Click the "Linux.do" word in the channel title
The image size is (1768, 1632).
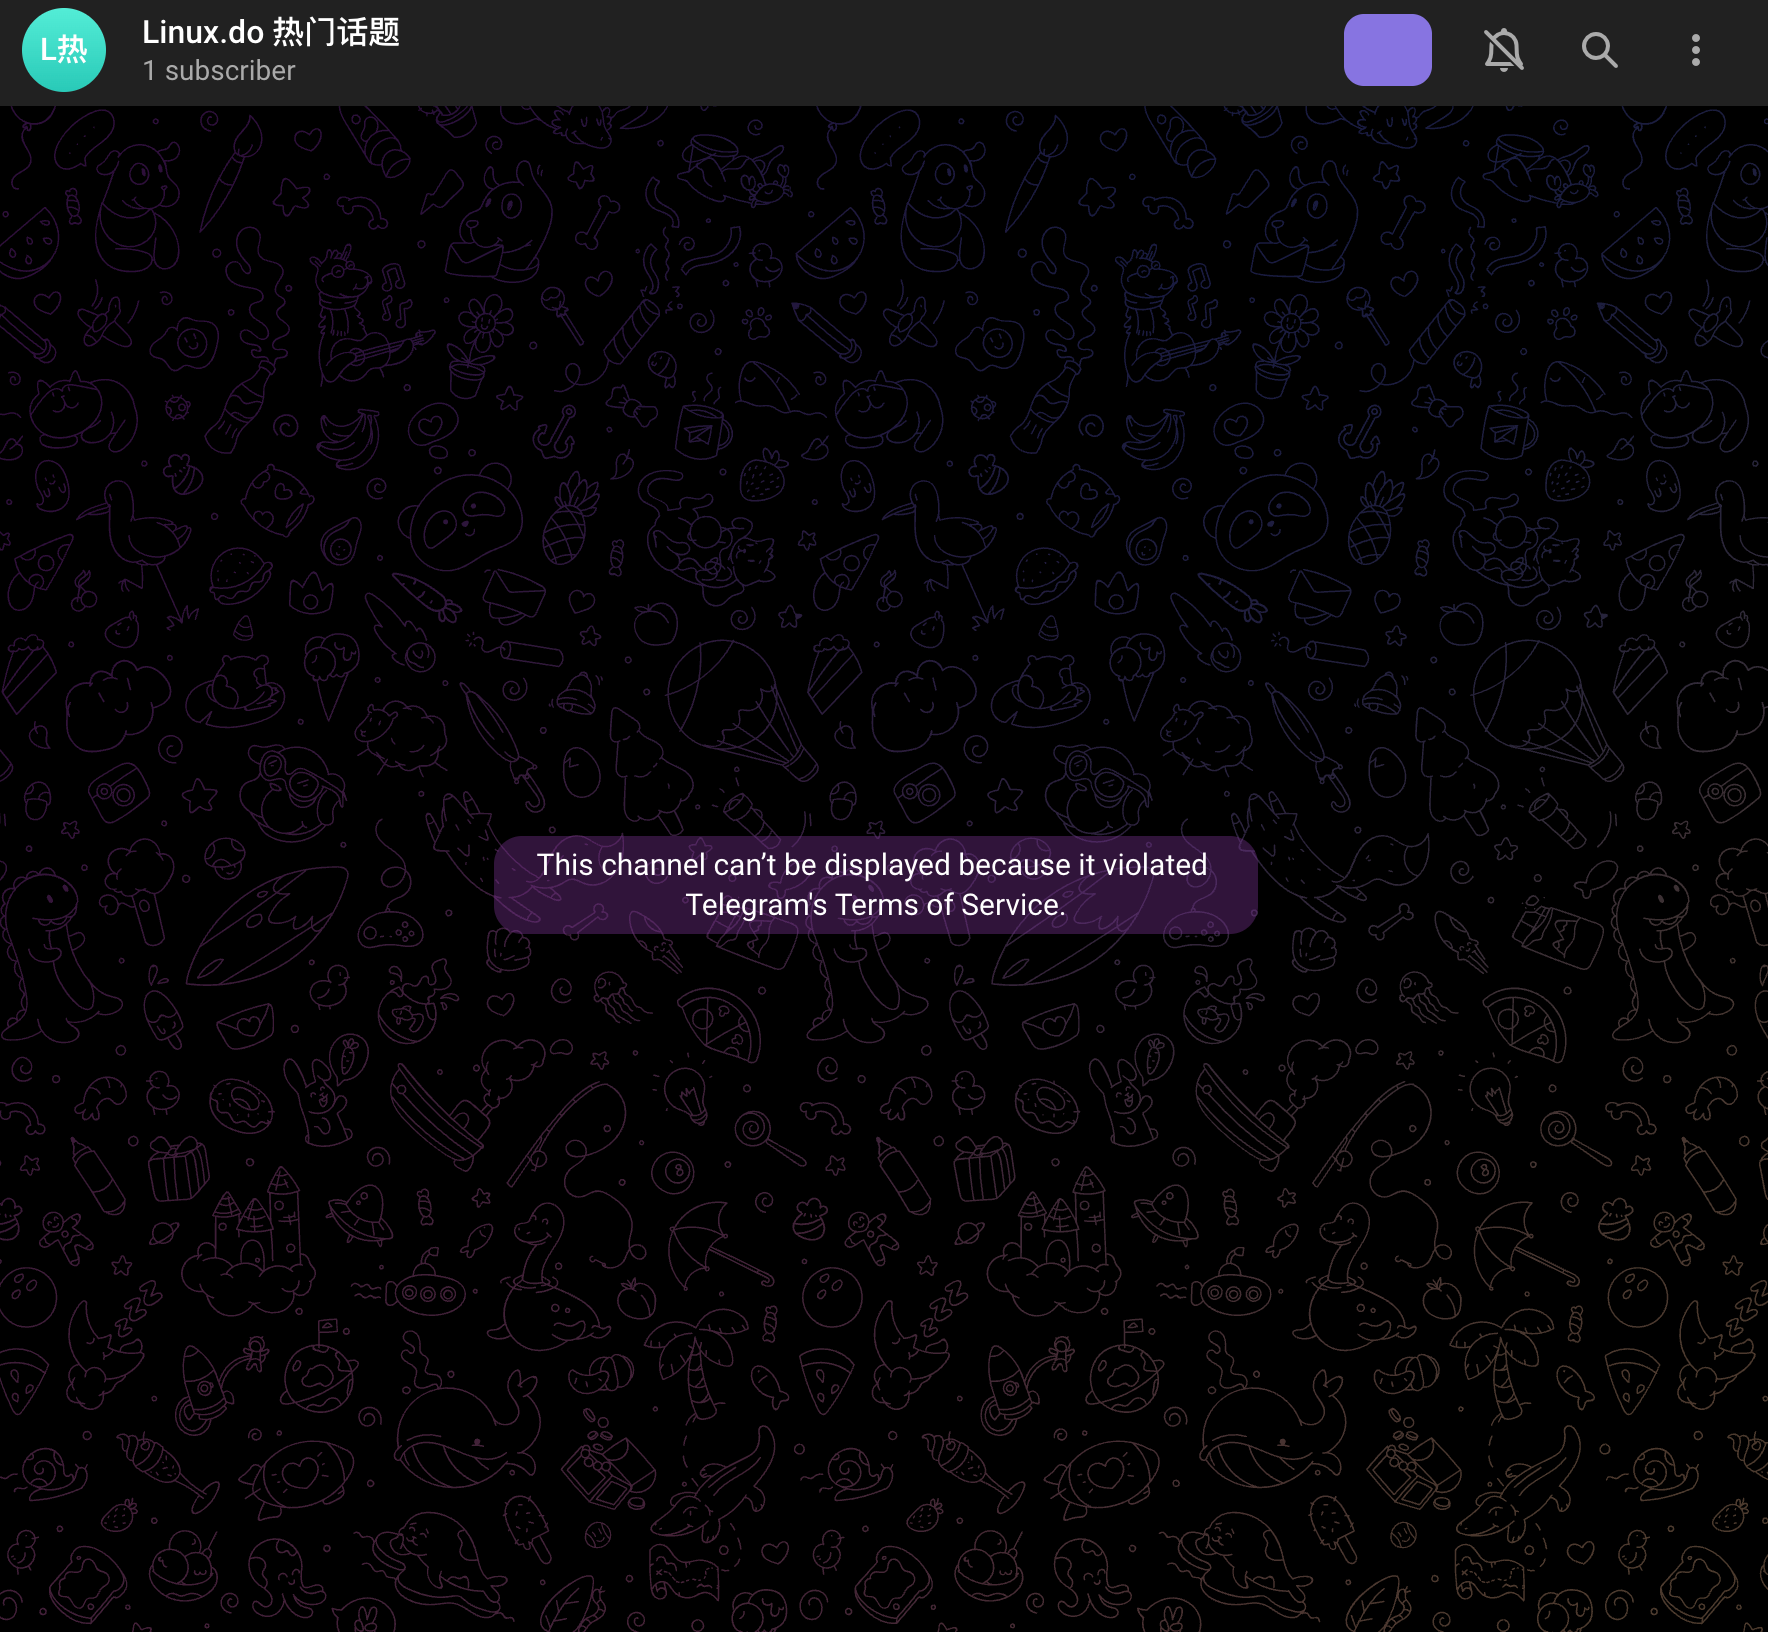pos(203,32)
